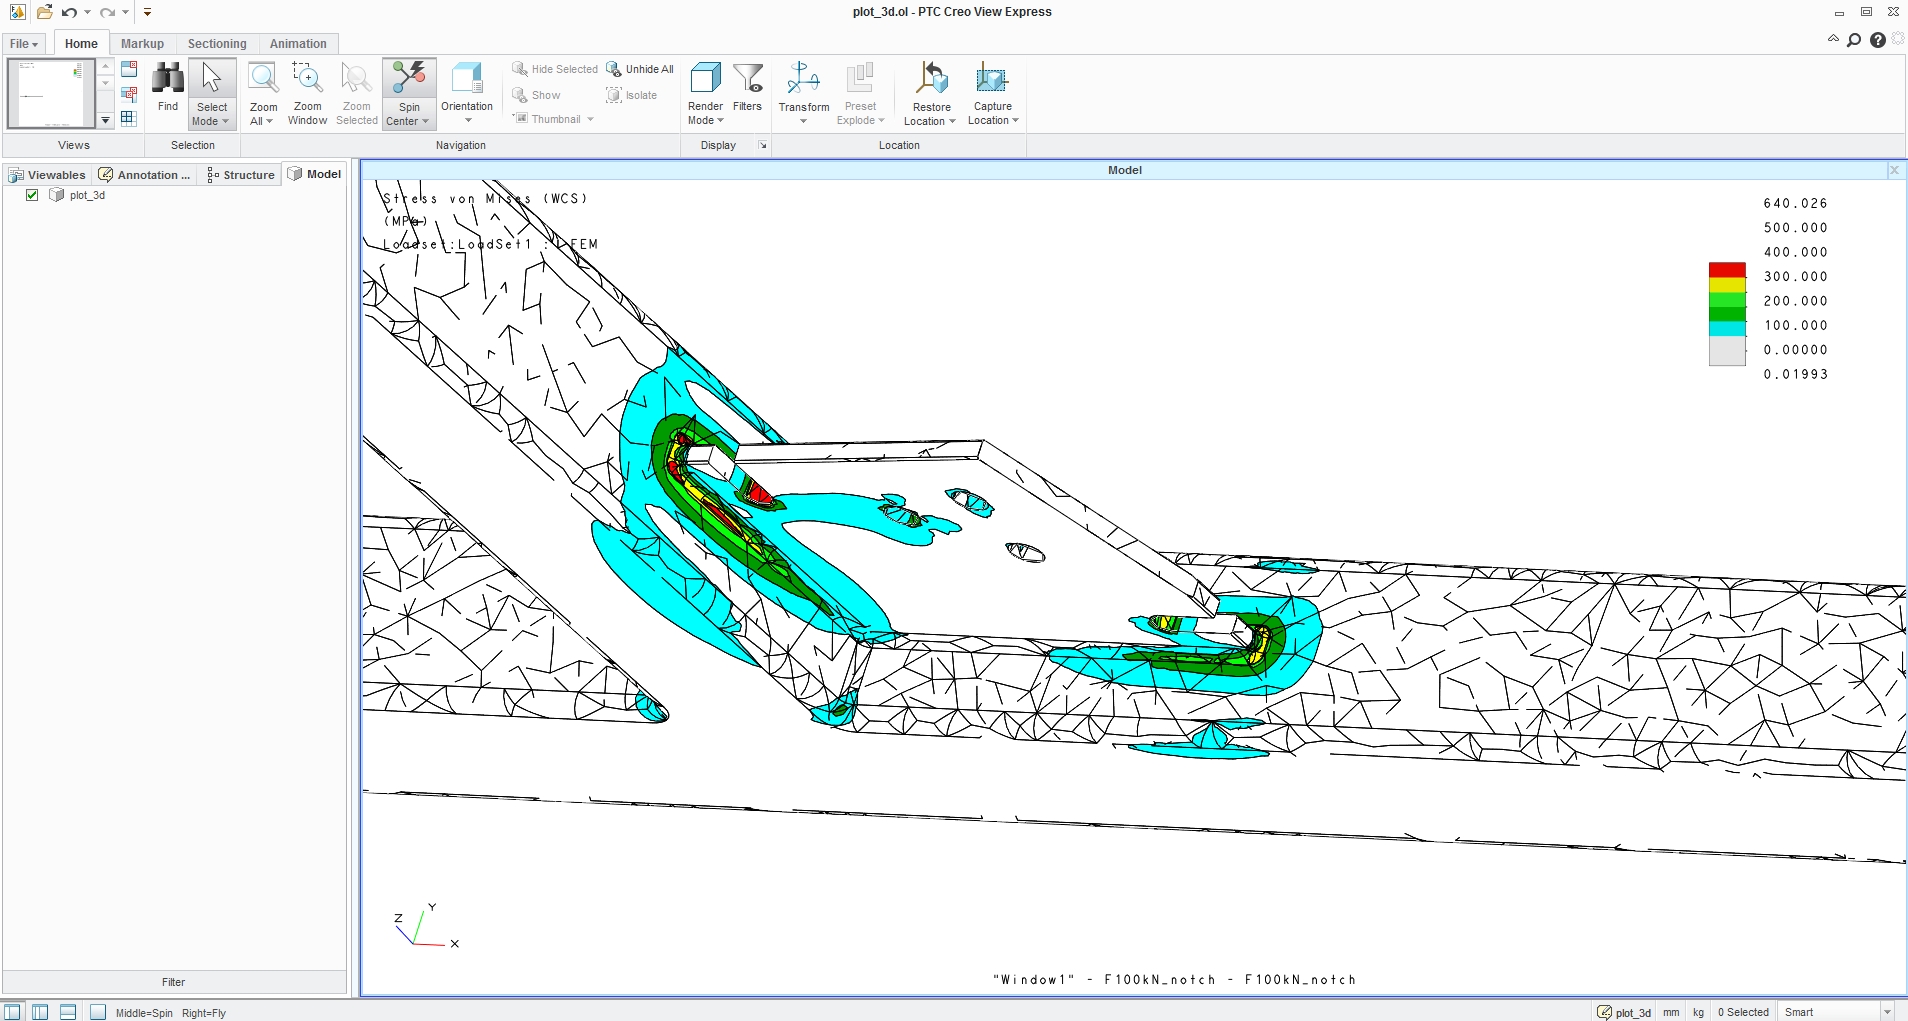
Task: Switch to the Animation tab
Action: [298, 43]
